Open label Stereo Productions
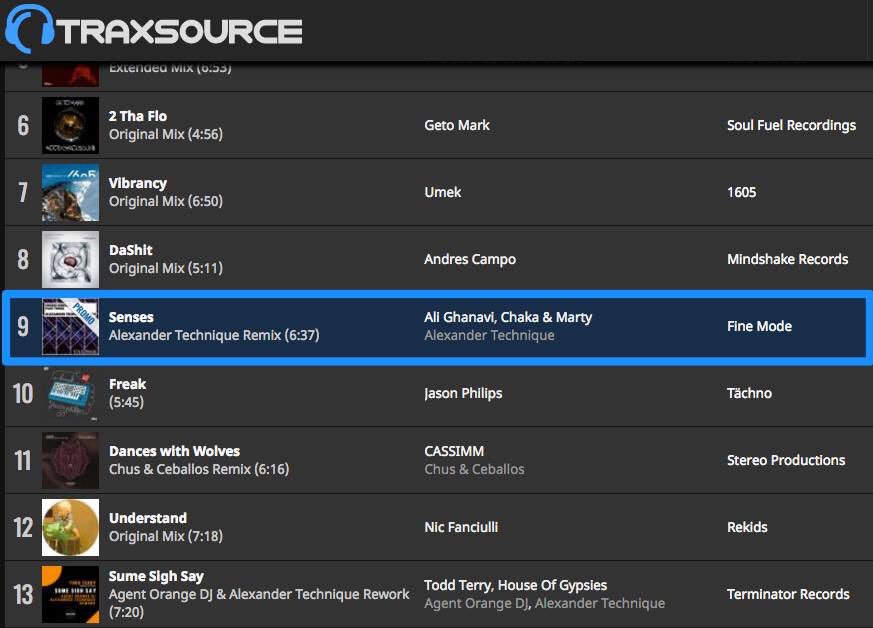Image resolution: width=873 pixels, height=628 pixels. click(786, 460)
